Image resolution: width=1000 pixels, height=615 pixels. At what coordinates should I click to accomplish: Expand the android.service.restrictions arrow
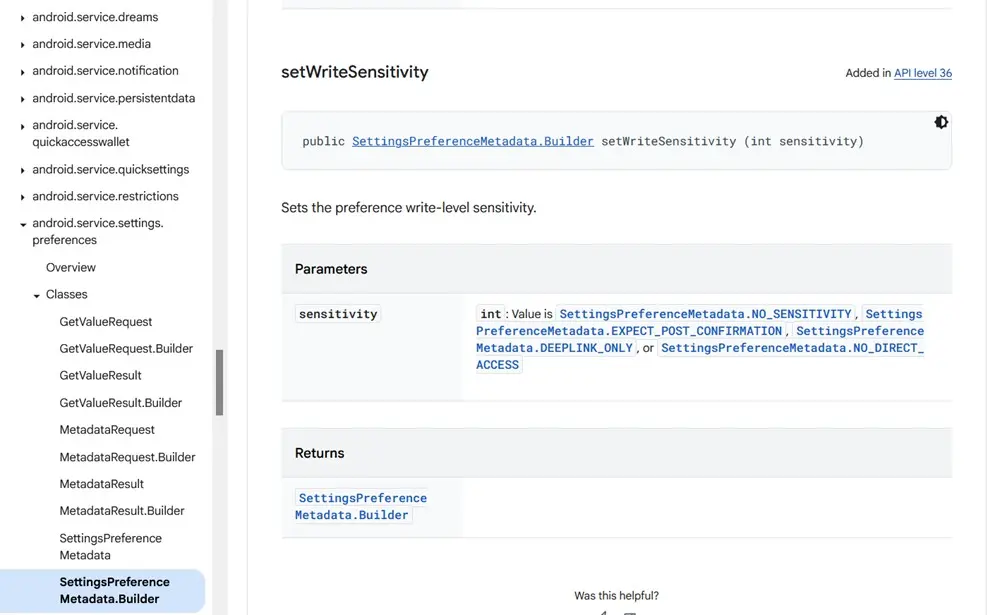click(x=22, y=197)
